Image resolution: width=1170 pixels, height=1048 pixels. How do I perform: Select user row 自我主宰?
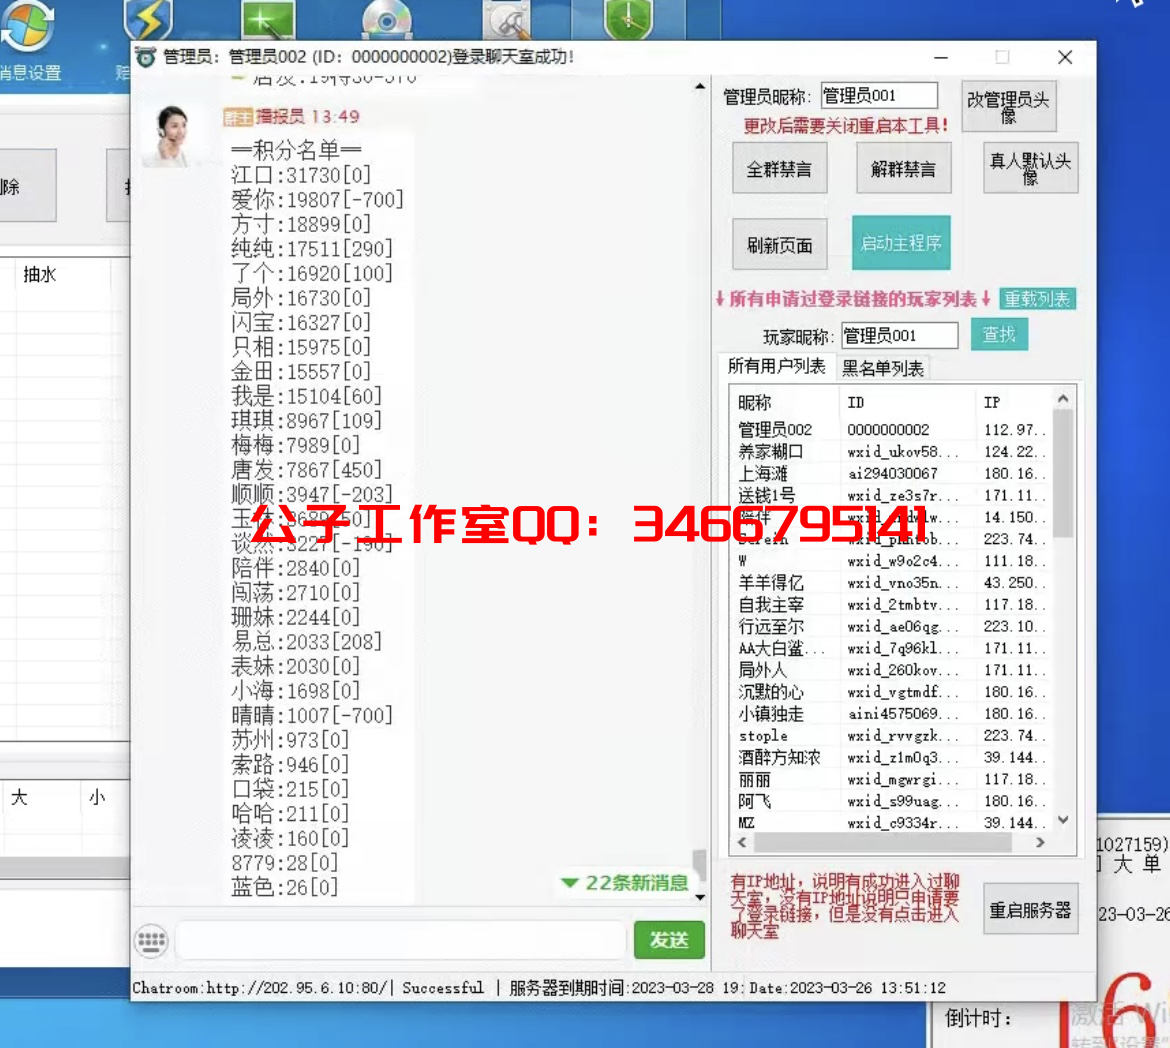(x=890, y=604)
